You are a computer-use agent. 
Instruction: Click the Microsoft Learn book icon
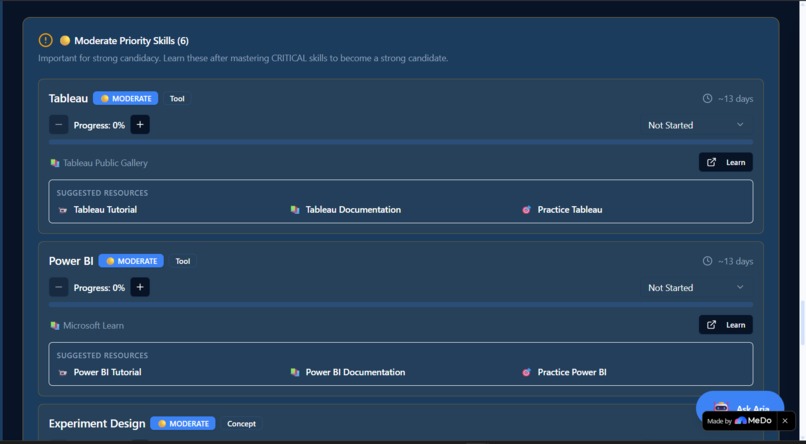tap(54, 325)
